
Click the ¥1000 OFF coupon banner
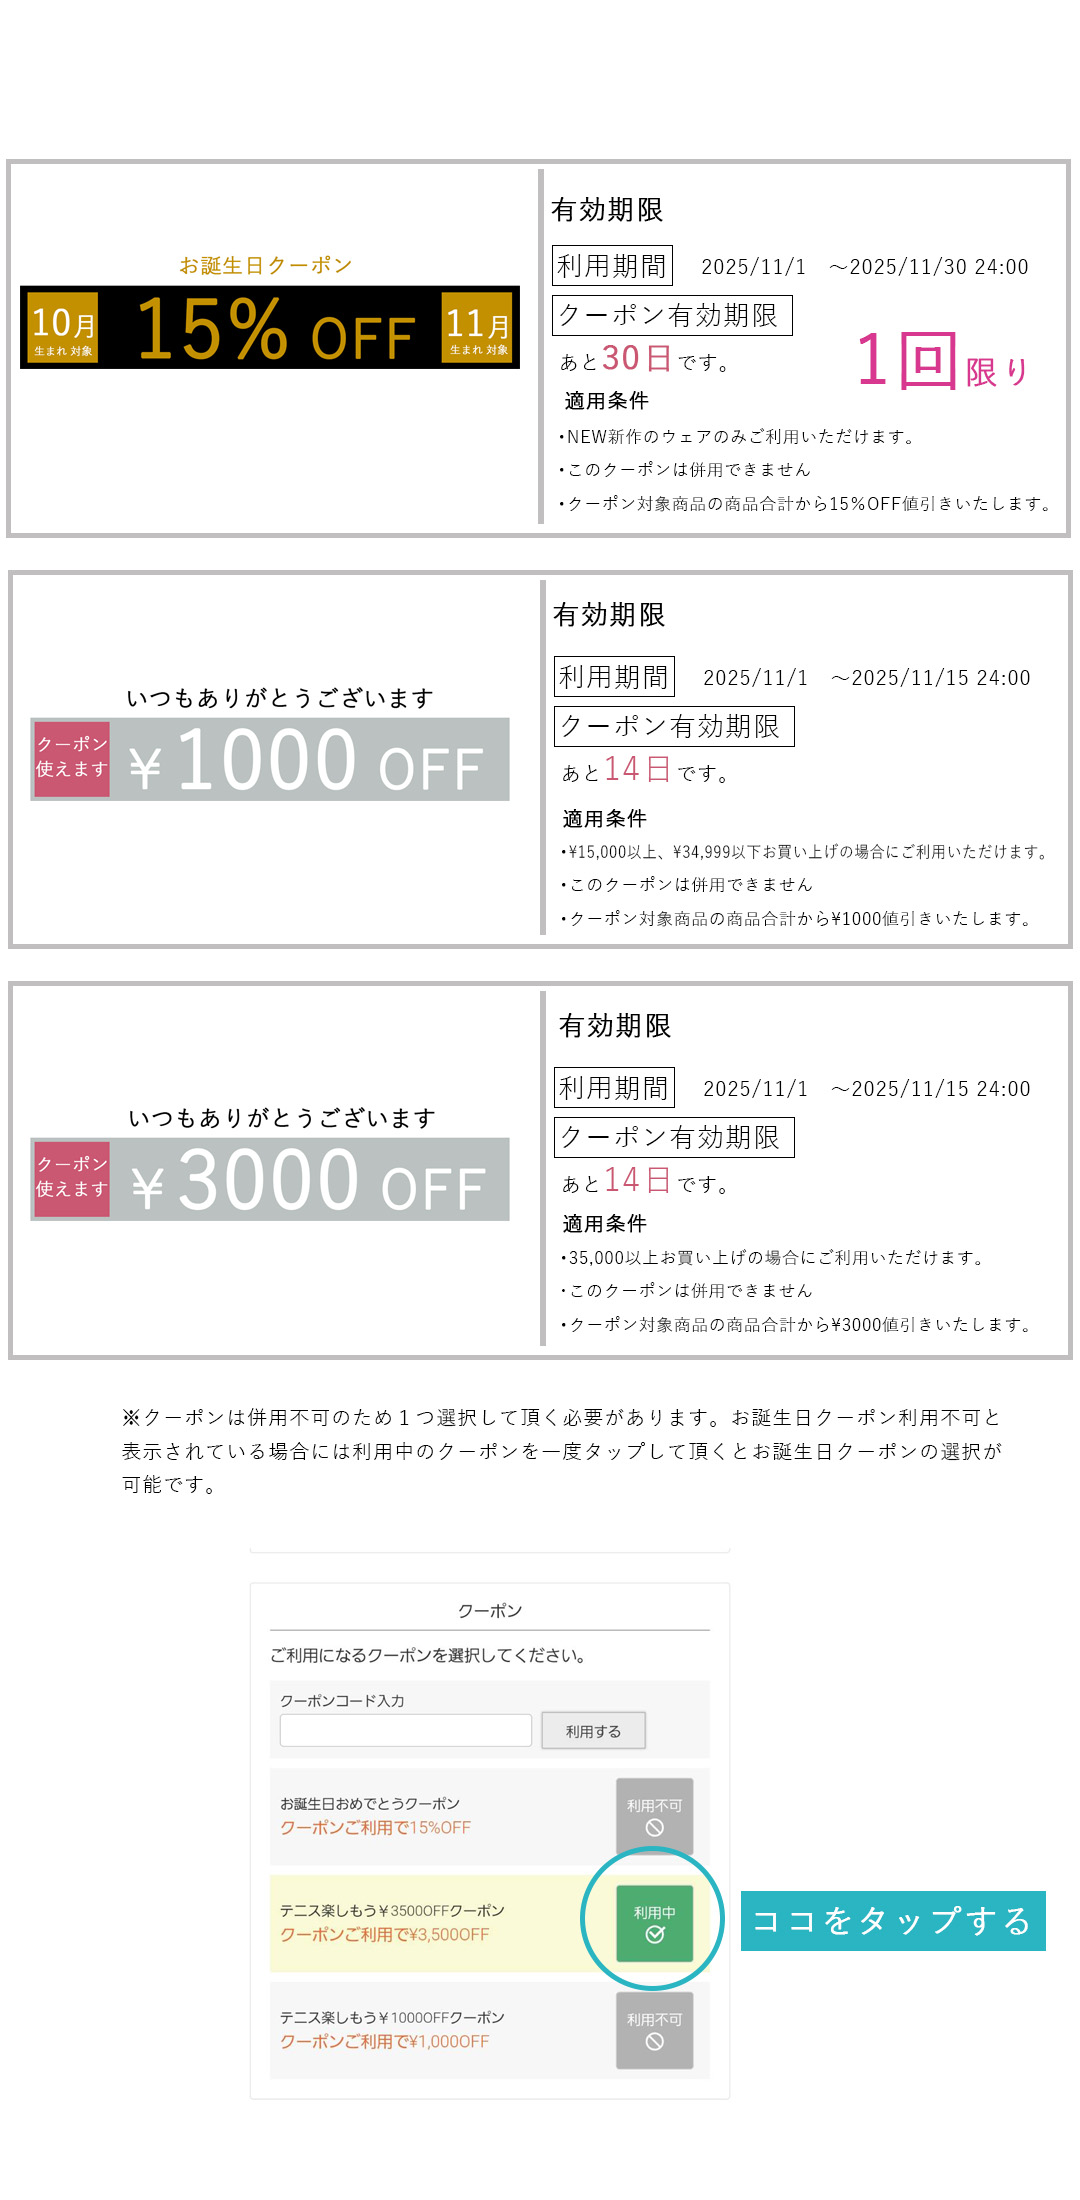pos(310,760)
